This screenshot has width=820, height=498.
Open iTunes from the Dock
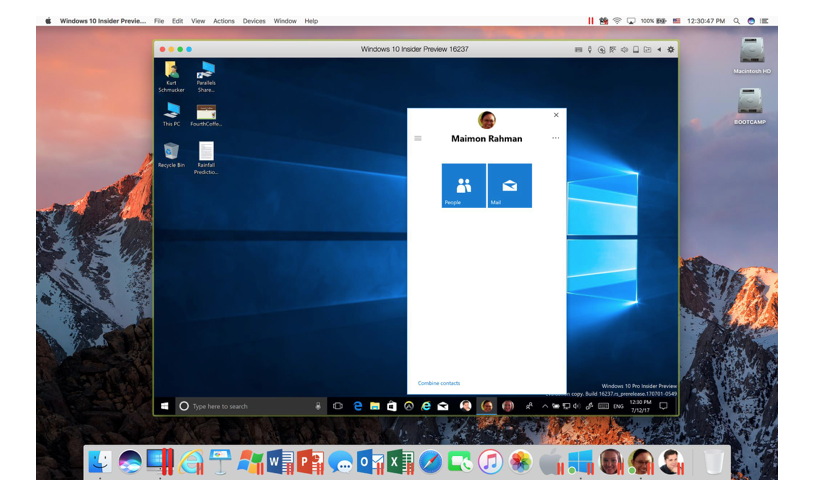[490, 462]
